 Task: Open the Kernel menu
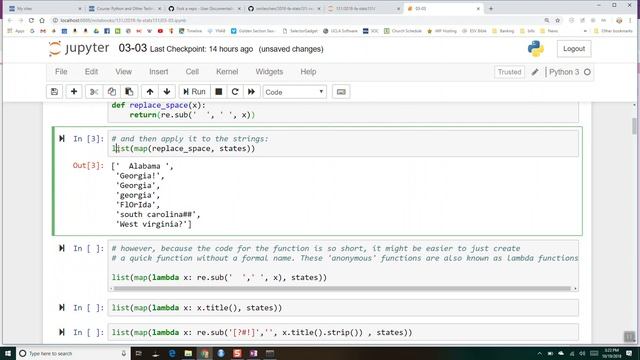click(x=227, y=71)
